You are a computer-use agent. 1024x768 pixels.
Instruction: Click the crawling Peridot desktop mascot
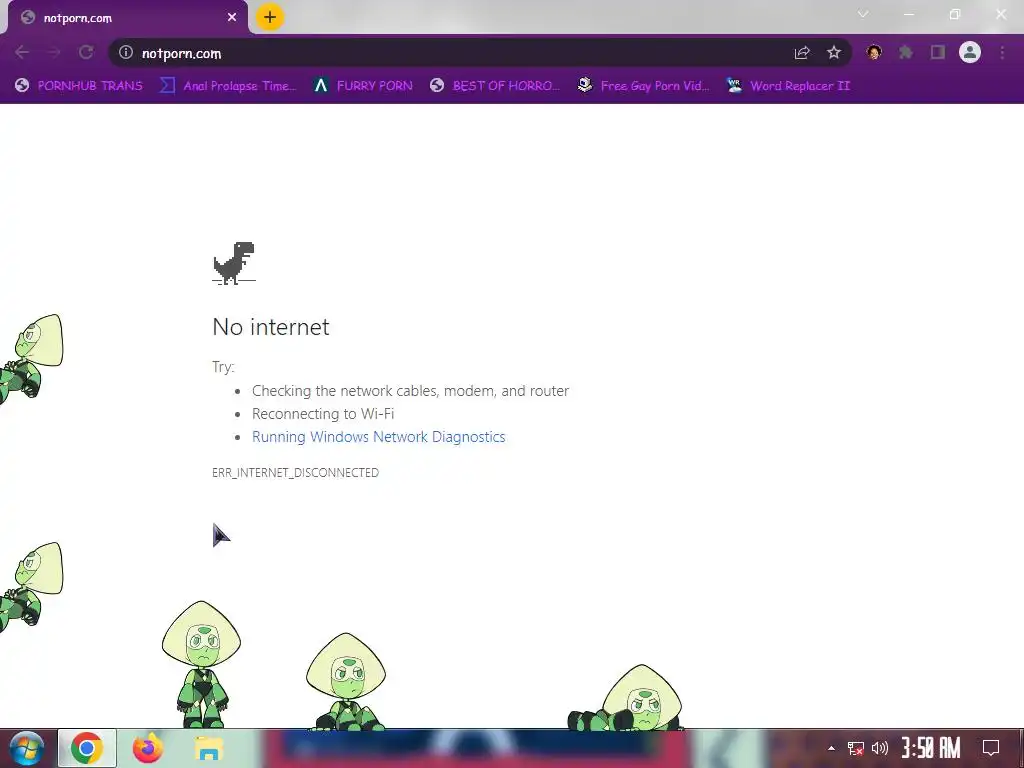(x=626, y=697)
